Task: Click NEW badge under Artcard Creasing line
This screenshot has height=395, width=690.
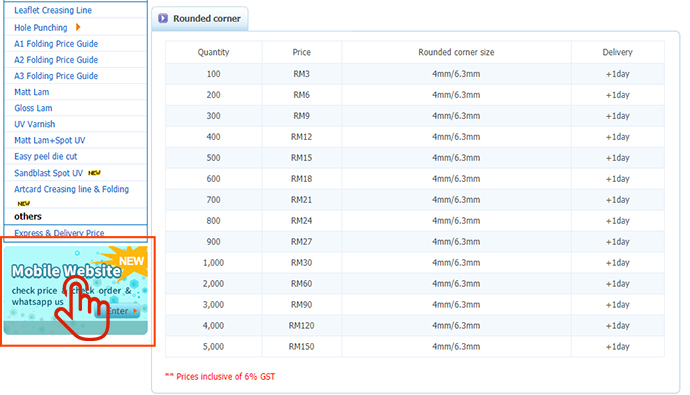Action: click(x=23, y=203)
